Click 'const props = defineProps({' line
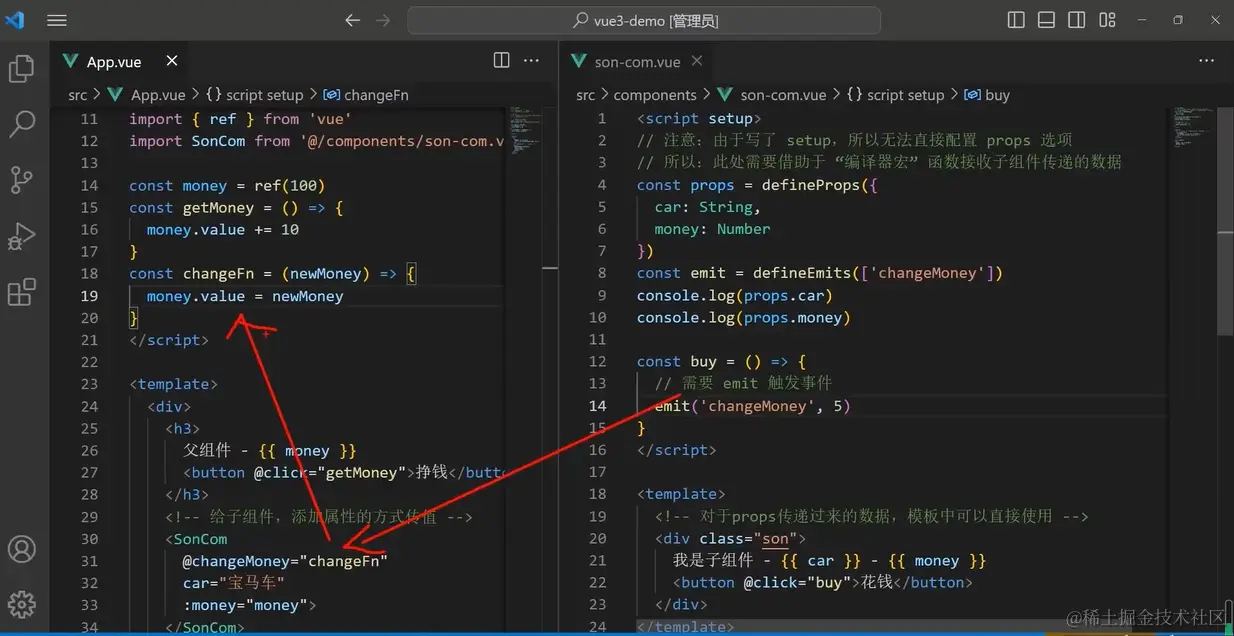 pos(756,185)
